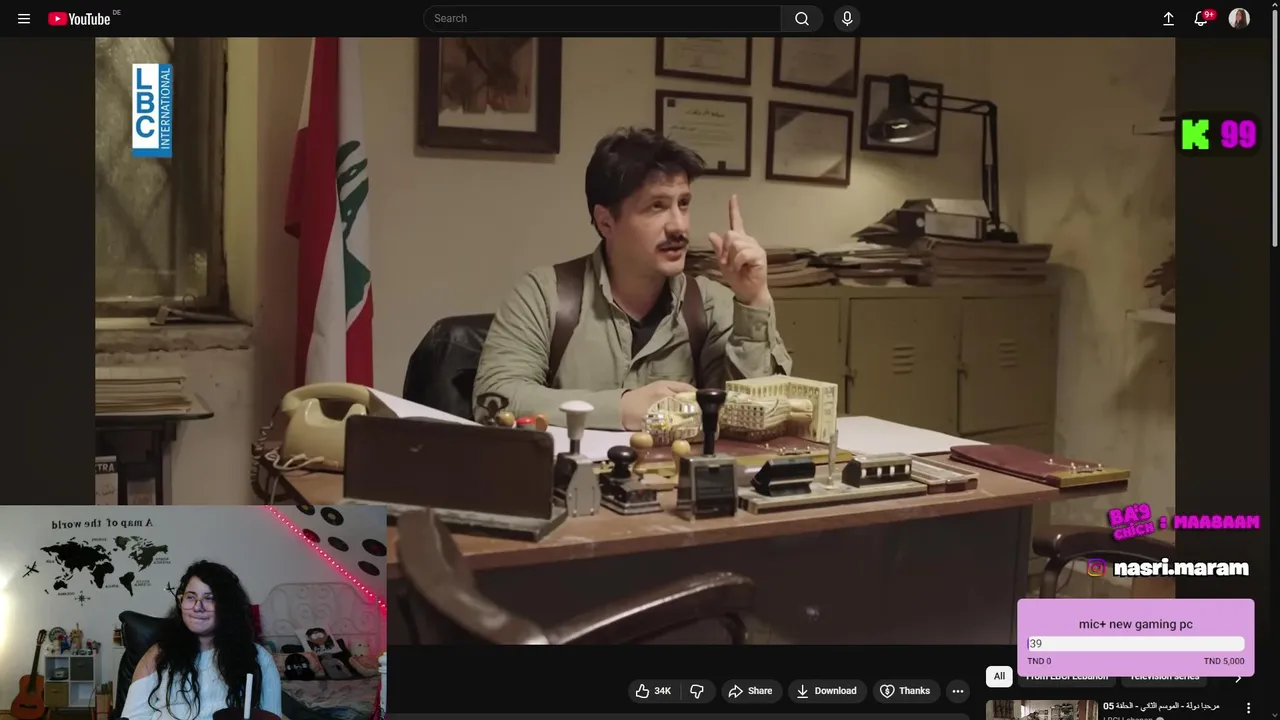The width and height of the screenshot is (1280, 720).
Task: Open the YouTube hamburger guide menu
Action: [x=24, y=19]
